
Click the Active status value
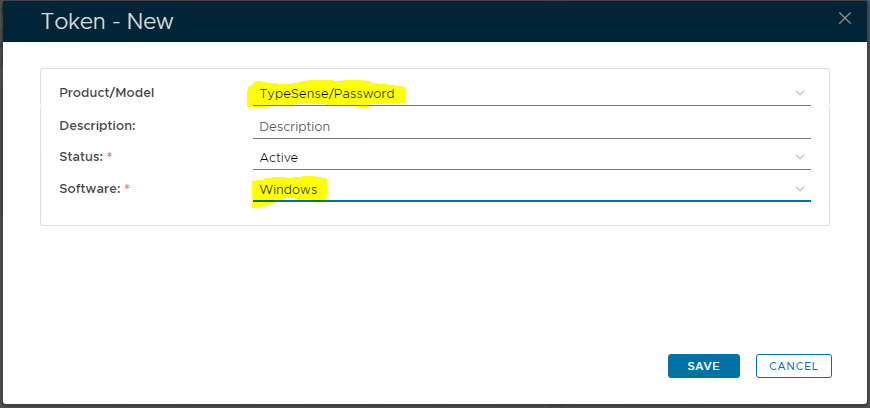[279, 157]
